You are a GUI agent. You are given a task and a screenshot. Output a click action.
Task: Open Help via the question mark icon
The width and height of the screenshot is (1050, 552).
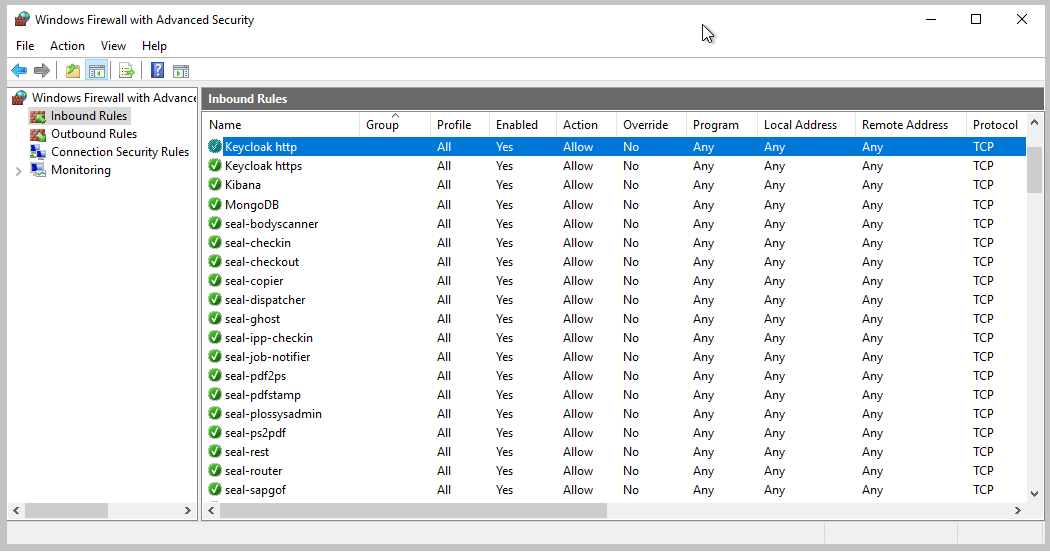pyautogui.click(x=157, y=70)
